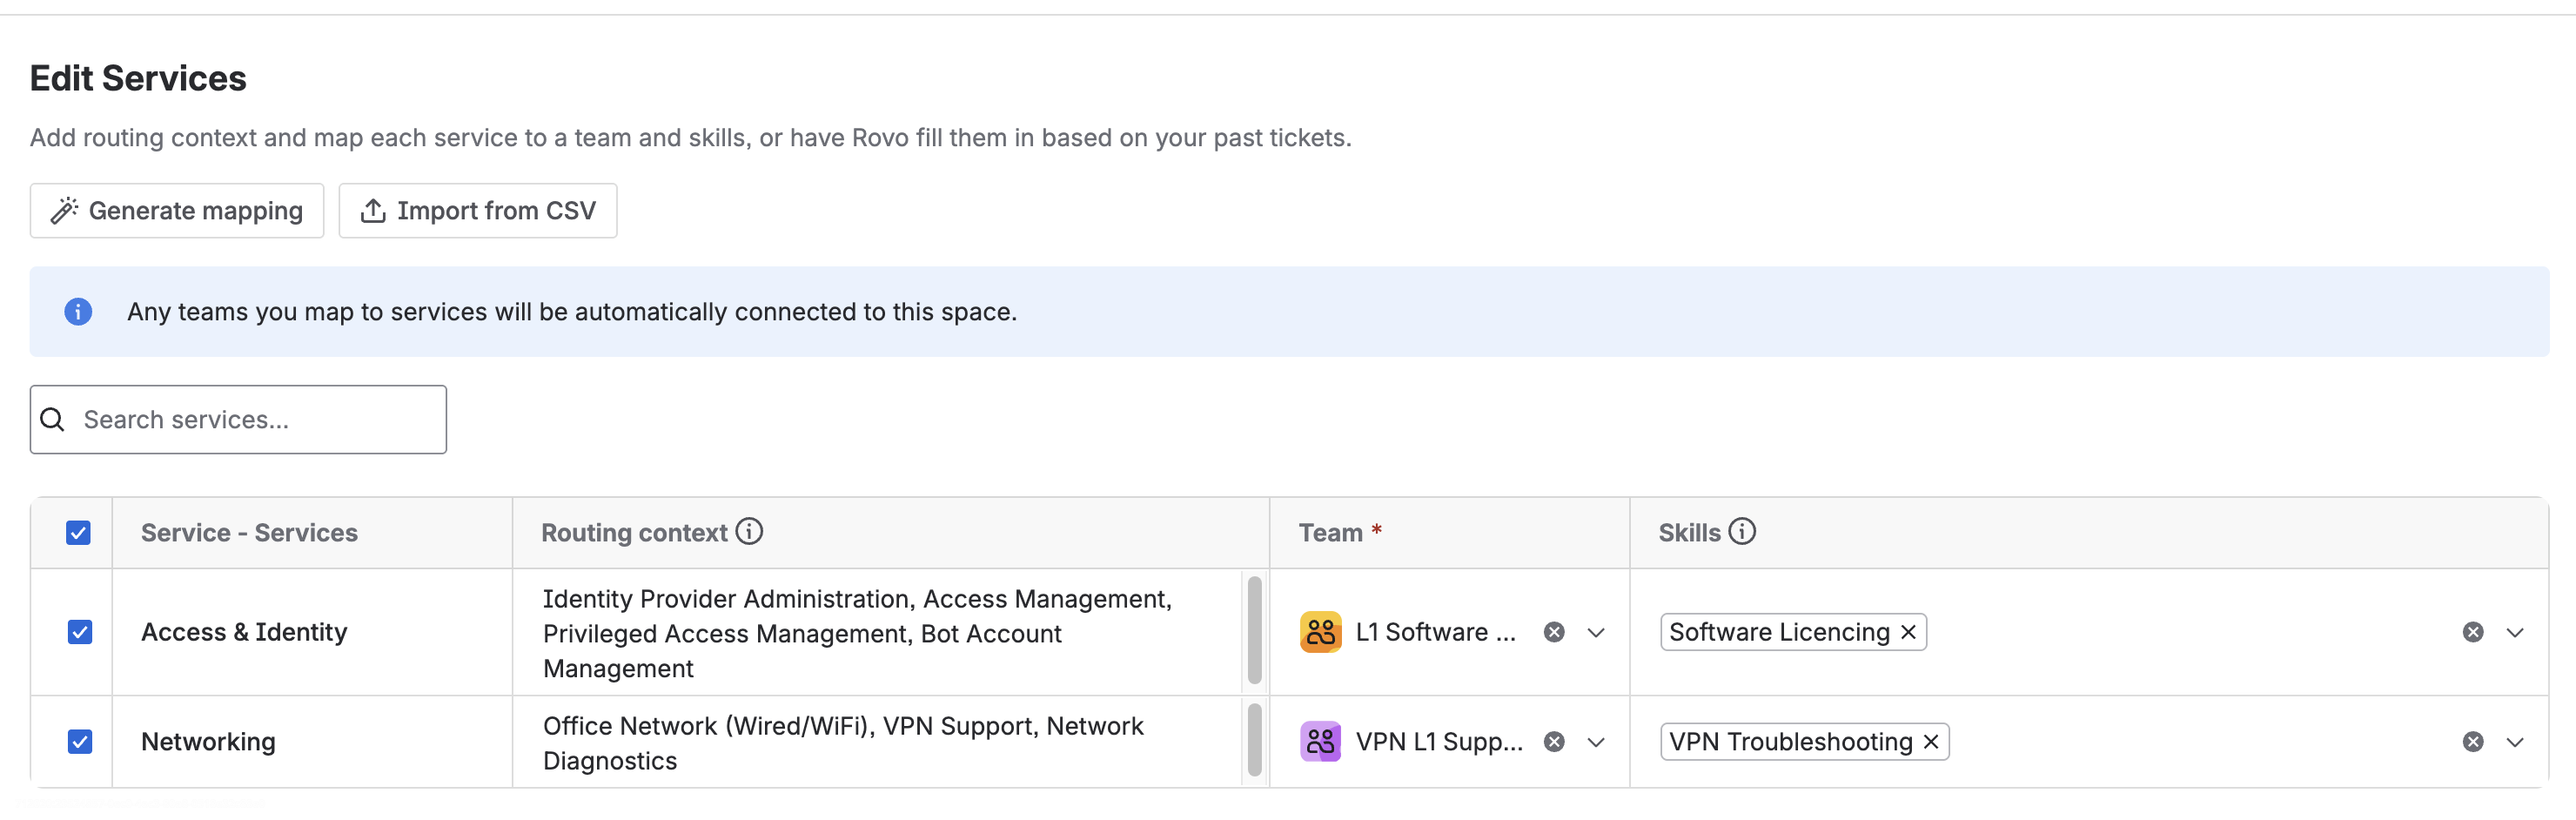Expand skills dropdown for Networking row
This screenshot has height=820, width=2576.
coord(2515,743)
